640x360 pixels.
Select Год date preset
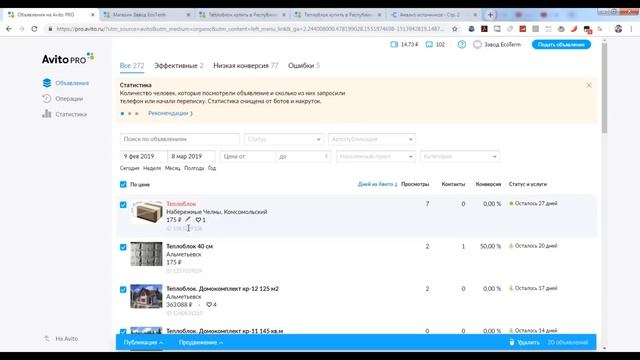point(212,168)
